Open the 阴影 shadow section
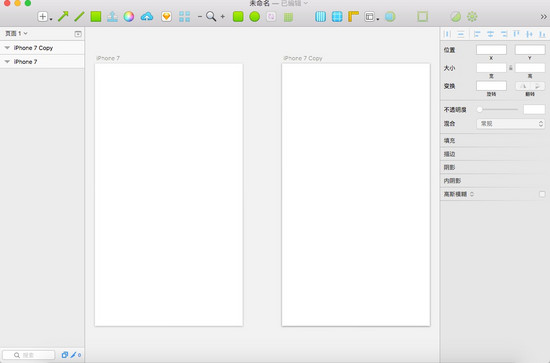 495,167
